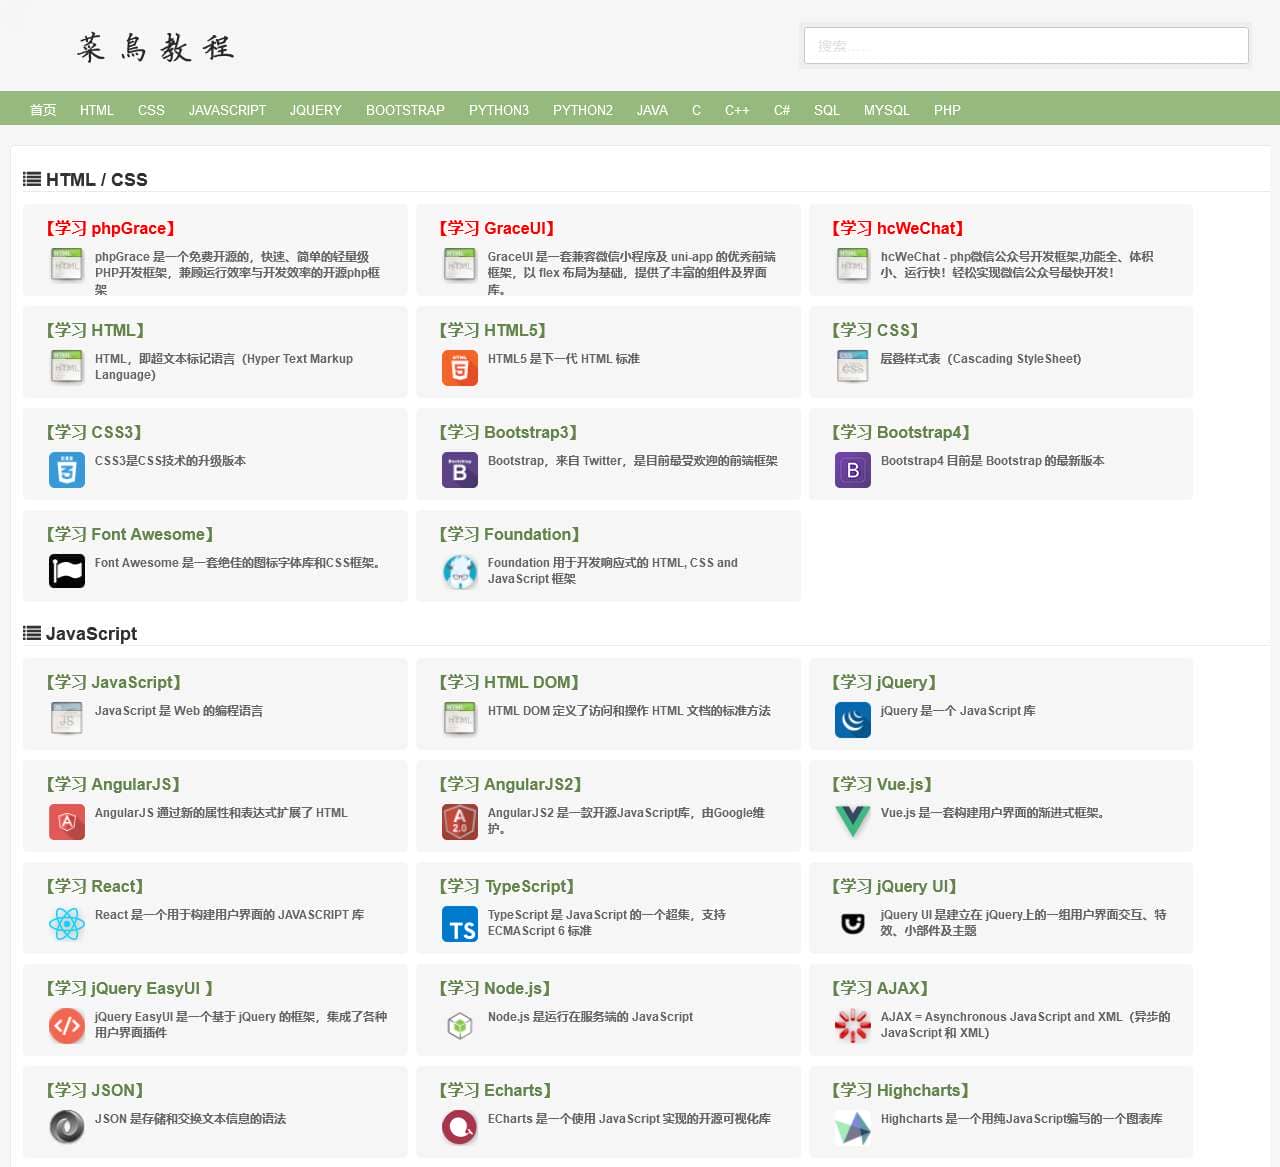The width and height of the screenshot is (1280, 1167).
Task: Click the blue TypeScript TS icon
Action: pyautogui.click(x=460, y=923)
